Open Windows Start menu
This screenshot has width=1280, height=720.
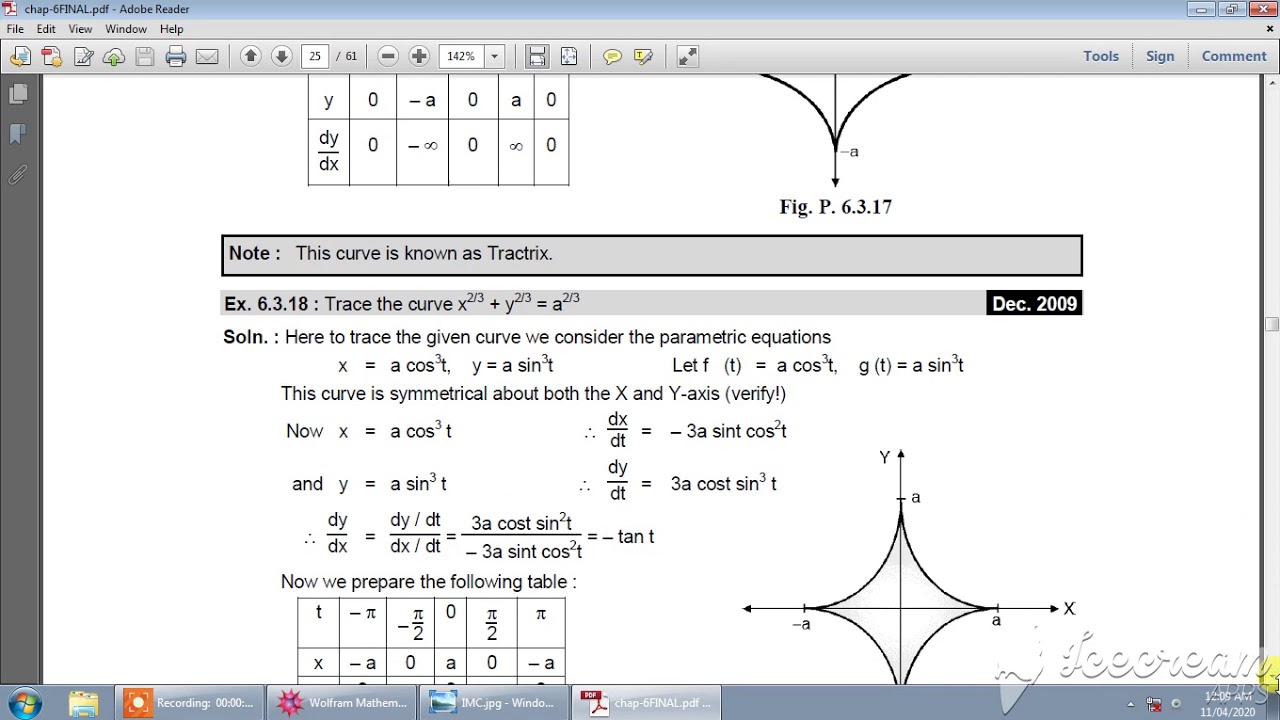[x=24, y=703]
